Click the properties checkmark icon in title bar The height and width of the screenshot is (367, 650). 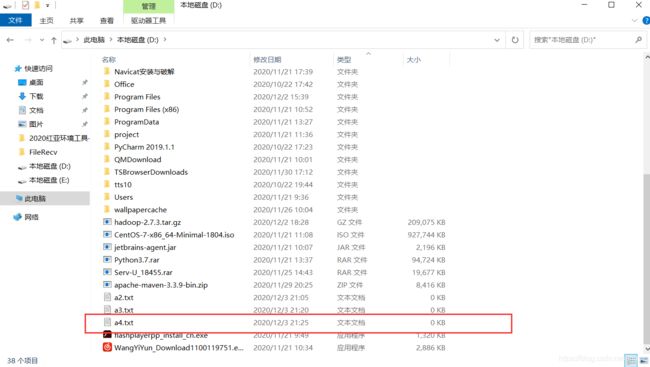25,5
